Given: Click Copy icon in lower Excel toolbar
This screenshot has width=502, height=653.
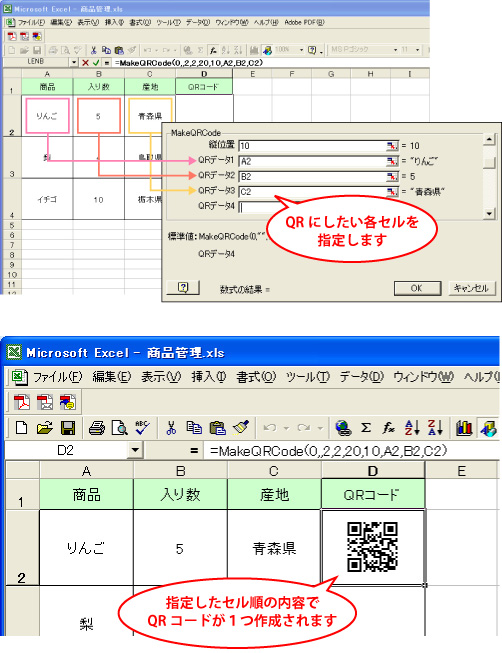Looking at the screenshot, I should pyautogui.click(x=194, y=428).
